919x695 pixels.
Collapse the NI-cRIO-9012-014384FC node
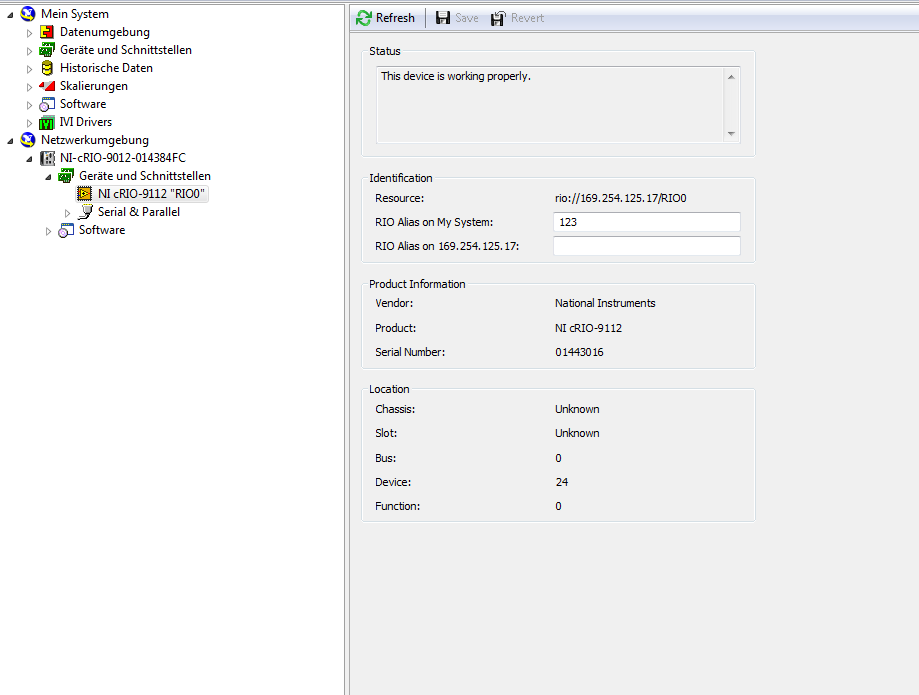(29, 159)
